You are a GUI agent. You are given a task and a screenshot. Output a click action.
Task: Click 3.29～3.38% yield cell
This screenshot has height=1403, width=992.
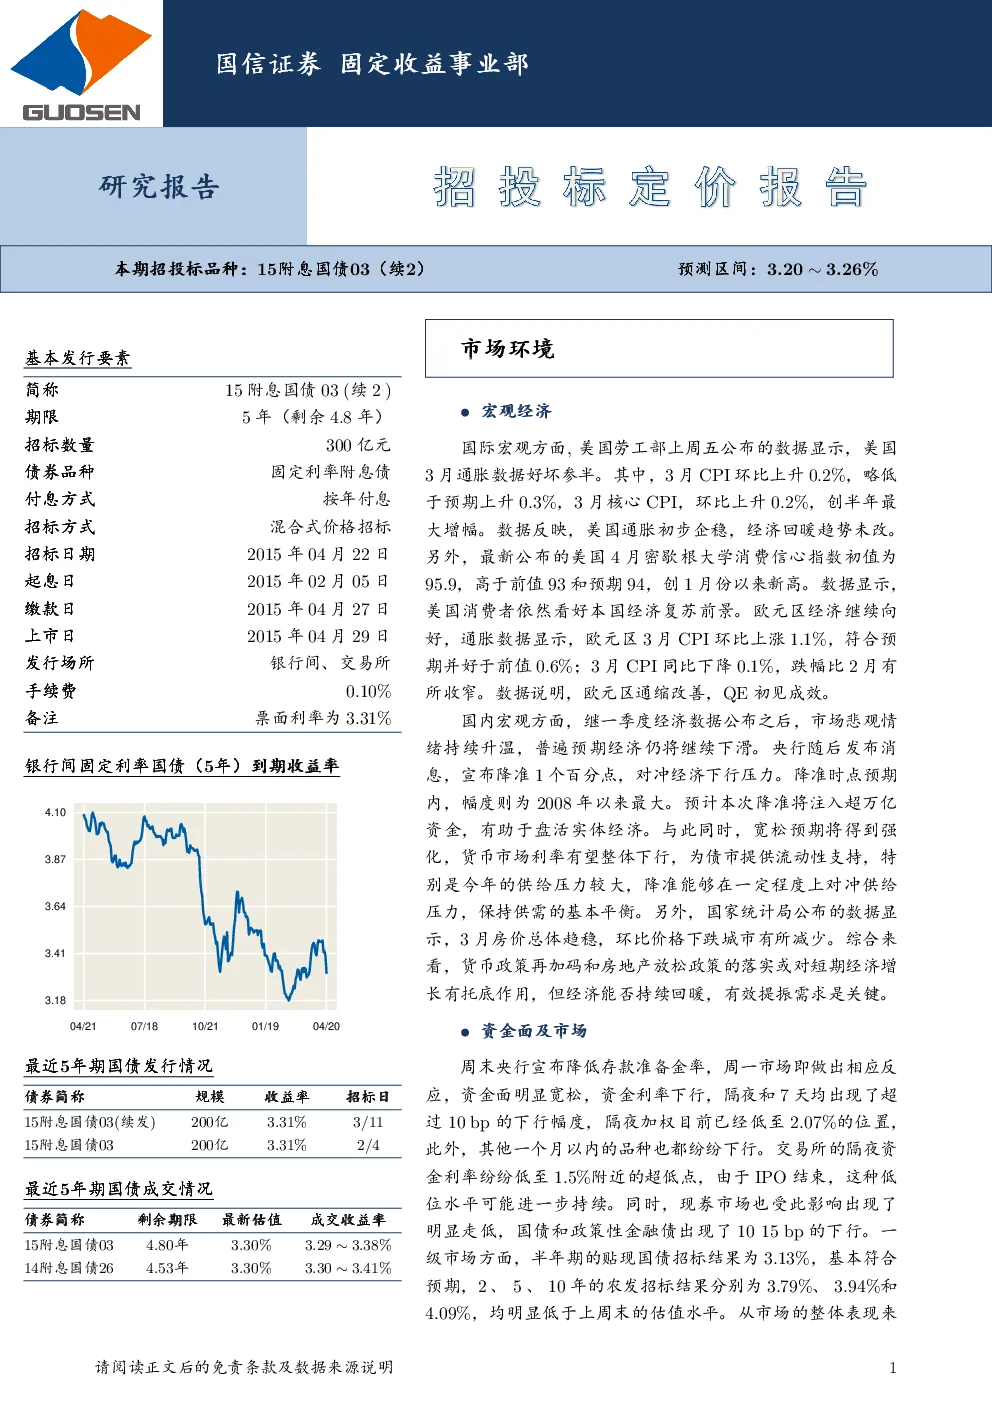click(348, 1245)
